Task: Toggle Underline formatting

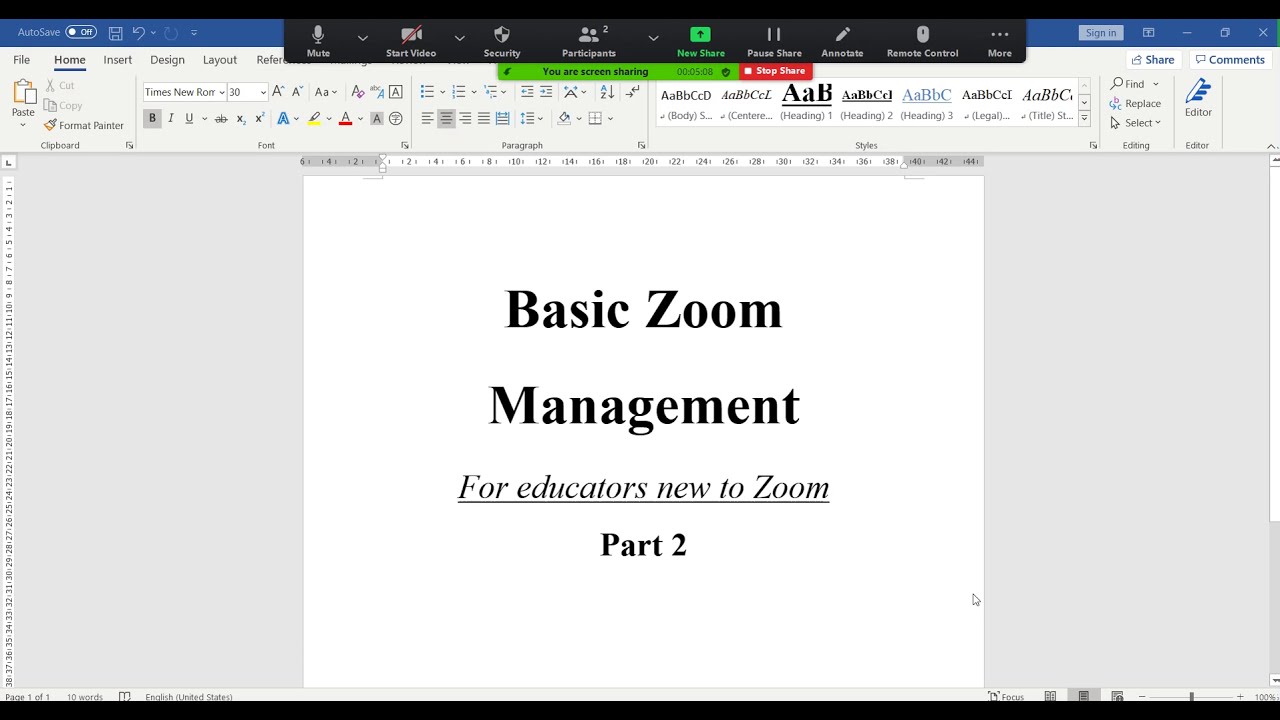Action: (188, 118)
